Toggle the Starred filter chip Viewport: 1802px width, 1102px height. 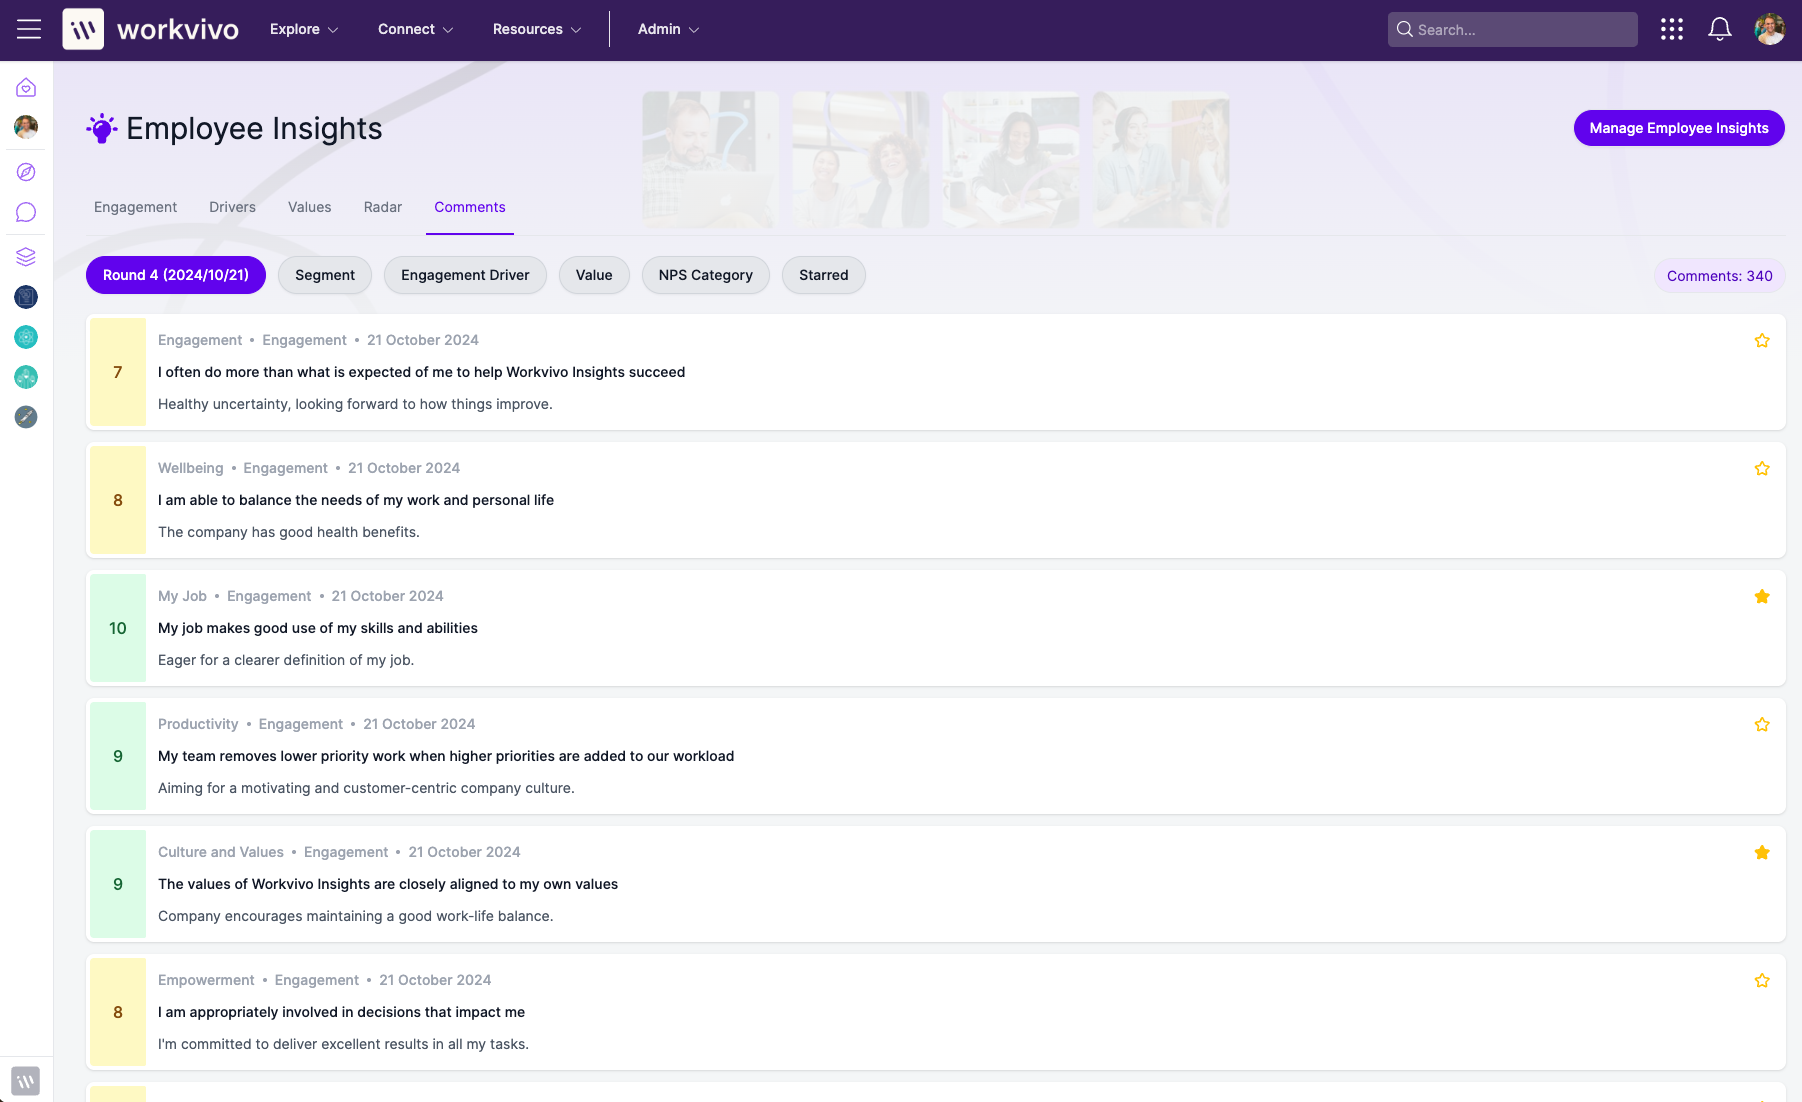pos(824,275)
